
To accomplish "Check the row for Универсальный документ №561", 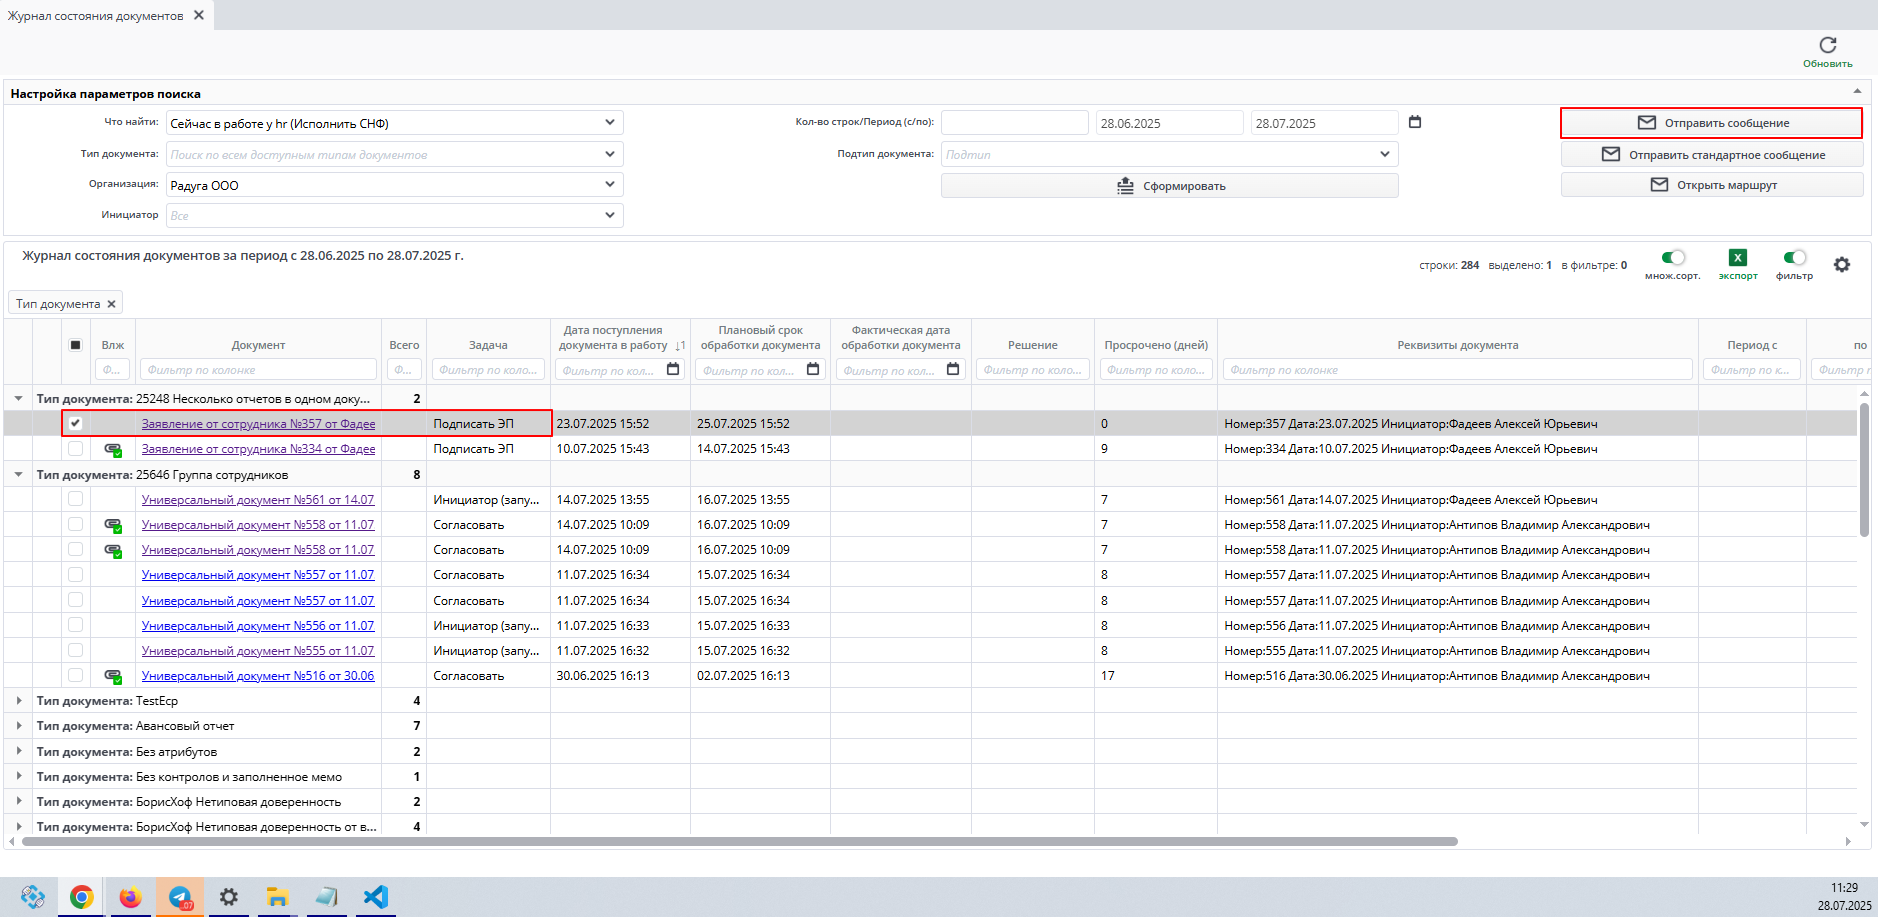I will pos(75,499).
